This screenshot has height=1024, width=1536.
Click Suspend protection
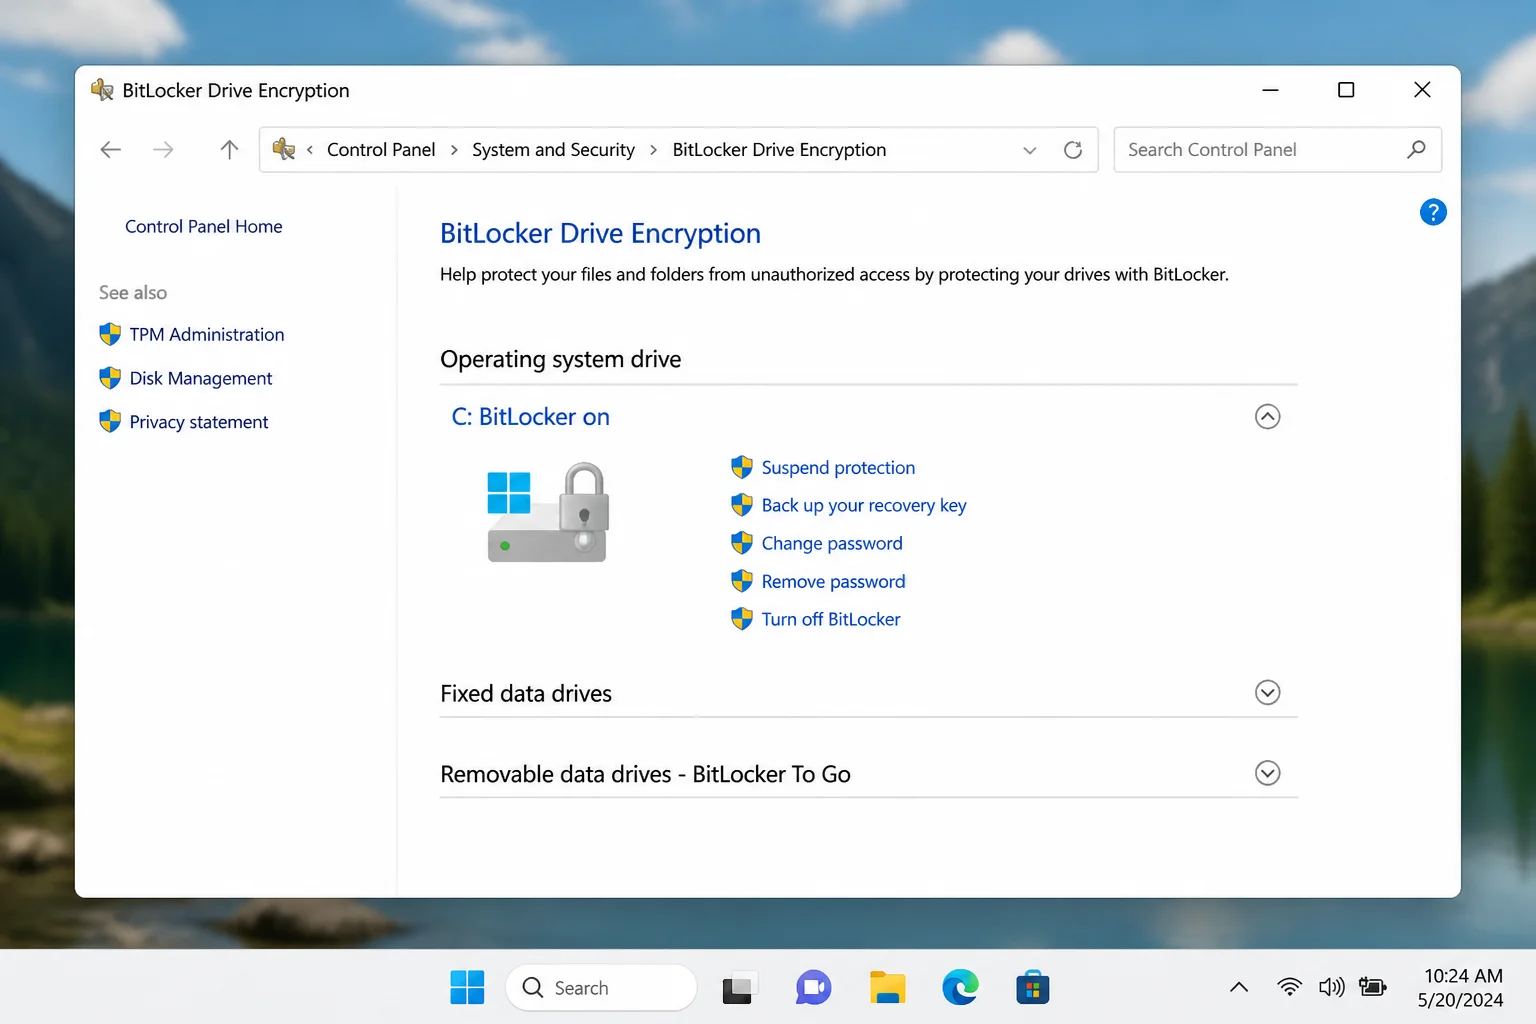pos(838,468)
